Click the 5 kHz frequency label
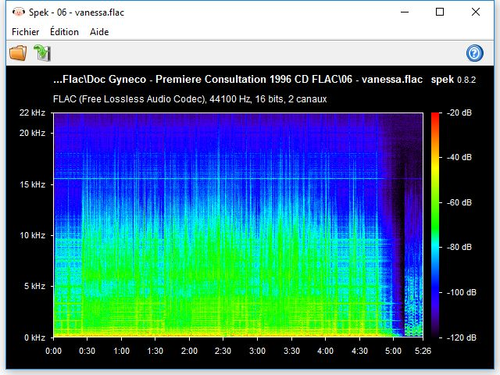Screen dimensions: 500x375 (x=34, y=286)
